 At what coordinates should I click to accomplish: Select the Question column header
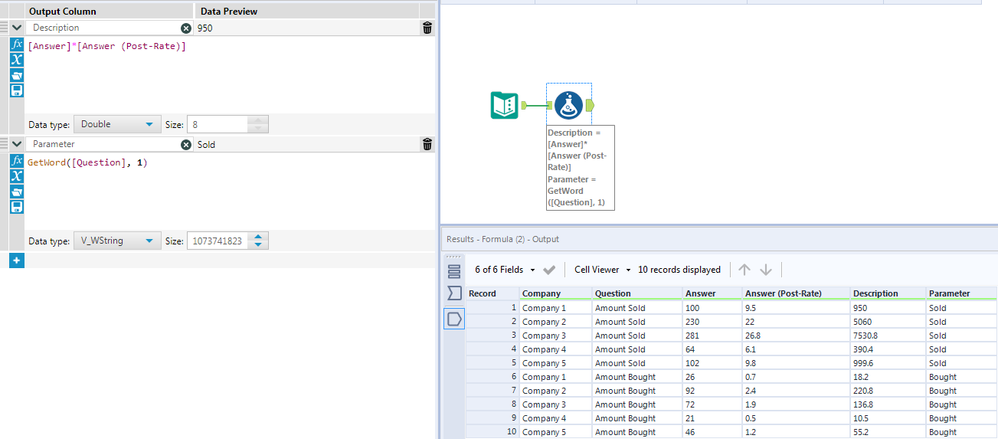coord(637,293)
